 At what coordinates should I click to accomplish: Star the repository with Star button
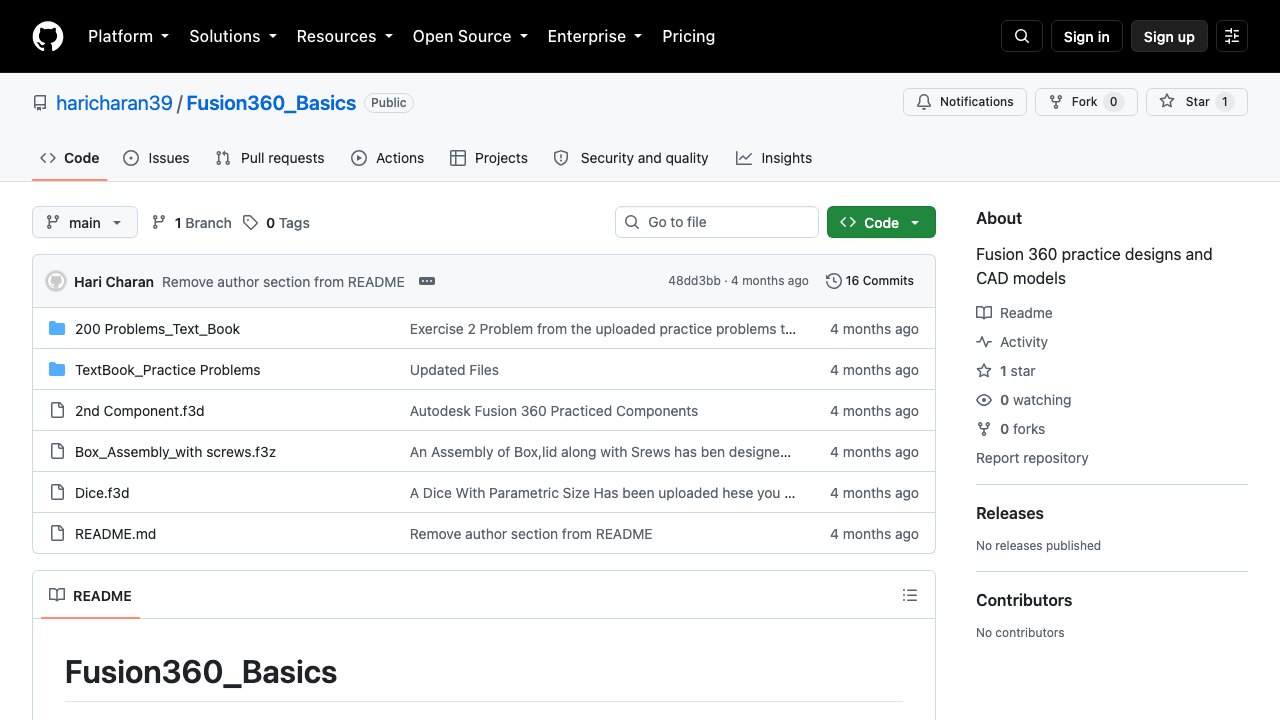click(x=1197, y=102)
